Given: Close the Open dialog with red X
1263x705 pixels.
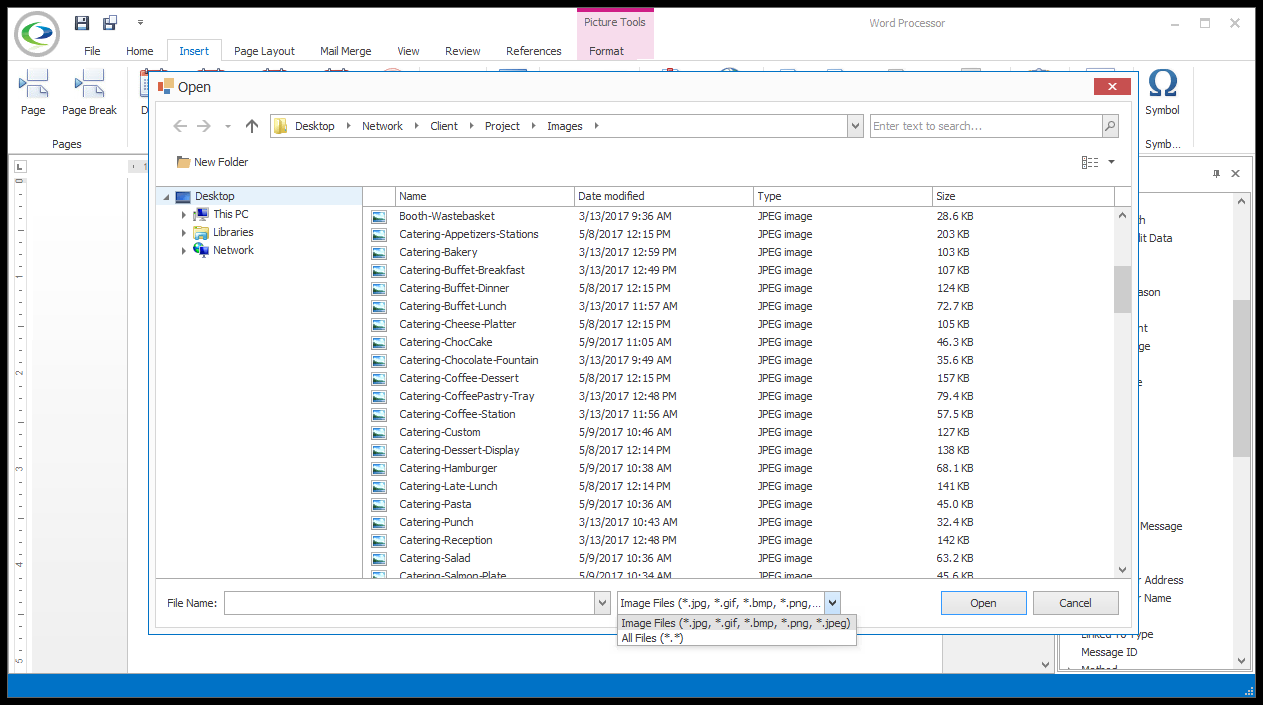Looking at the screenshot, I should tap(1112, 87).
